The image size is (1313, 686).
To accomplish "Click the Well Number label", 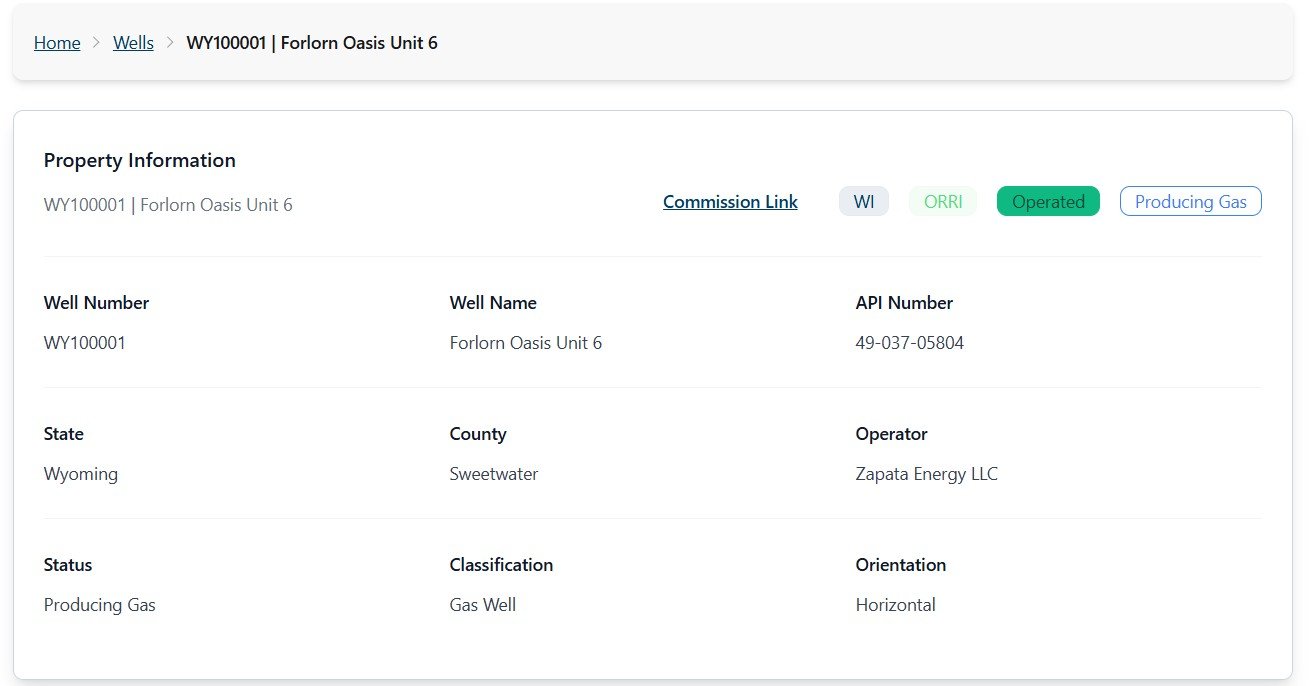I will pos(96,303).
